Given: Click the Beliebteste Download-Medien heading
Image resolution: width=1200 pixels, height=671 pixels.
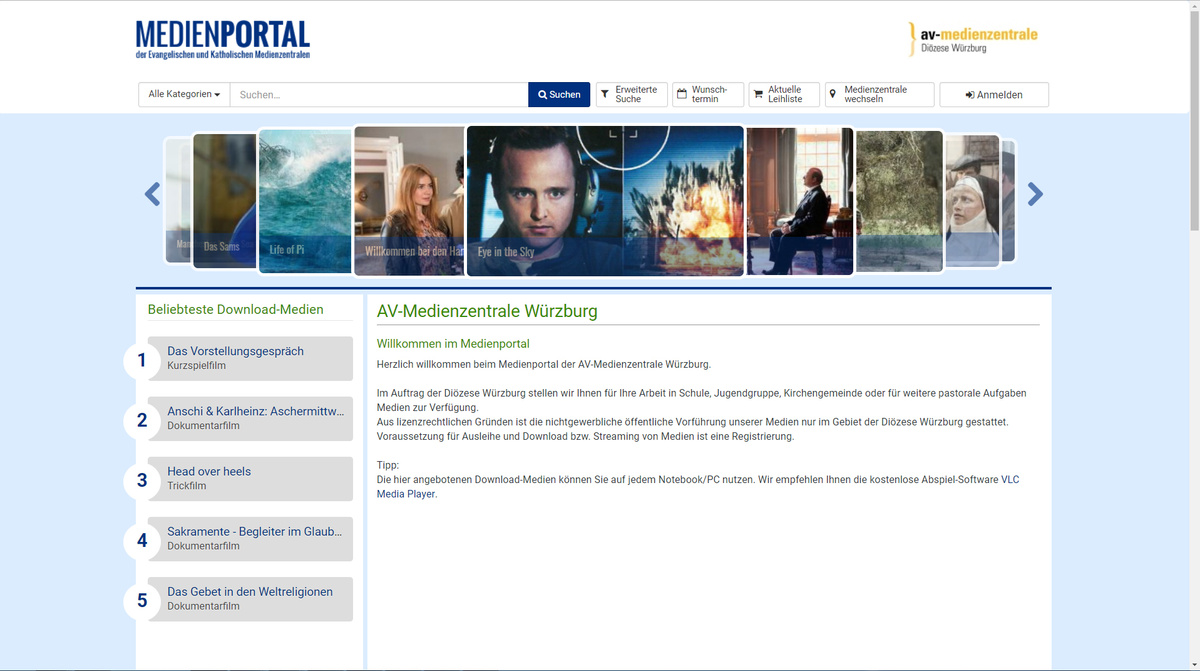Looking at the screenshot, I should tap(236, 310).
